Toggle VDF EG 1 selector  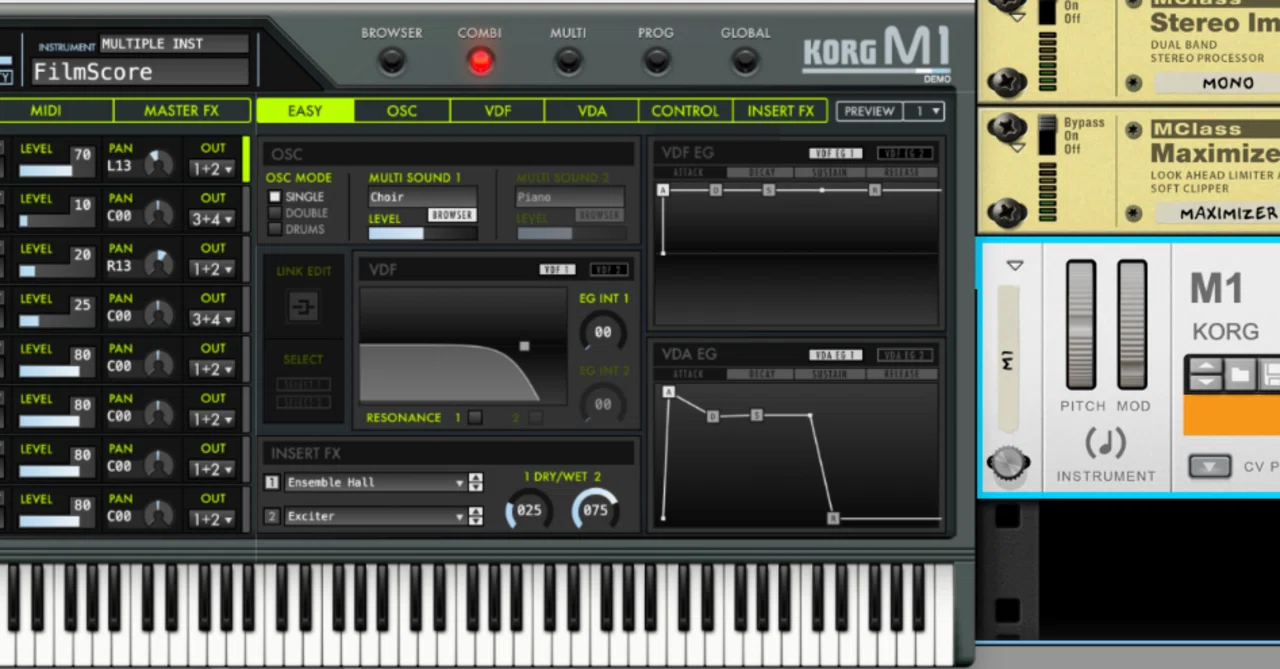click(836, 153)
